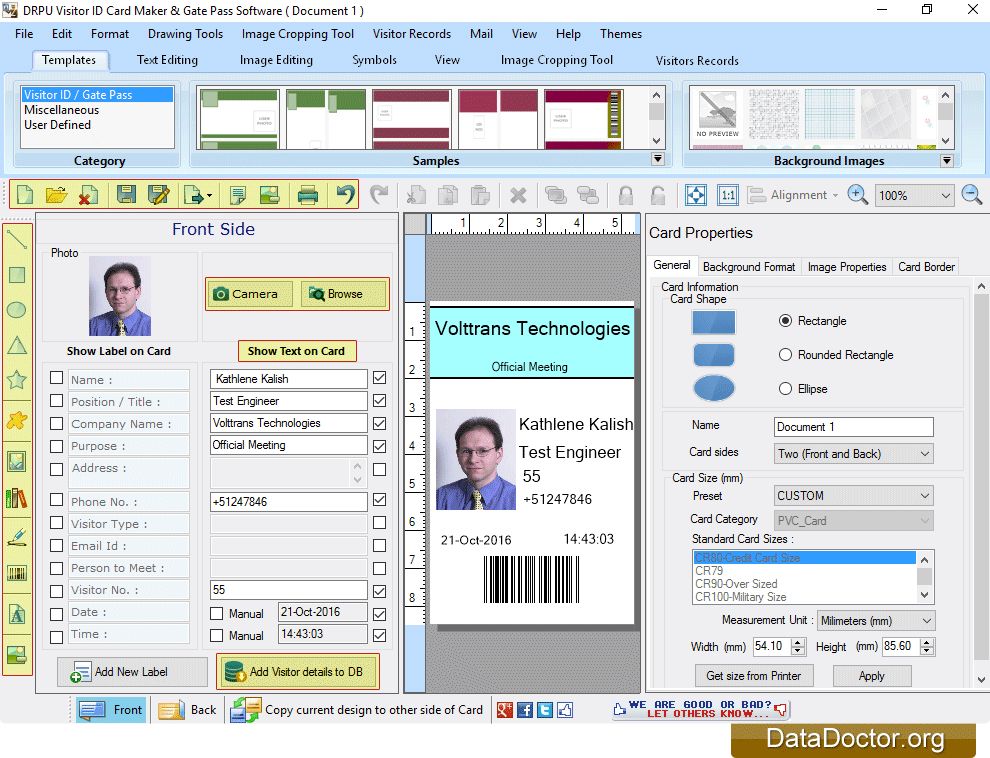The height and width of the screenshot is (758, 990).
Task: Click the Document 1 name field
Action: click(854, 427)
